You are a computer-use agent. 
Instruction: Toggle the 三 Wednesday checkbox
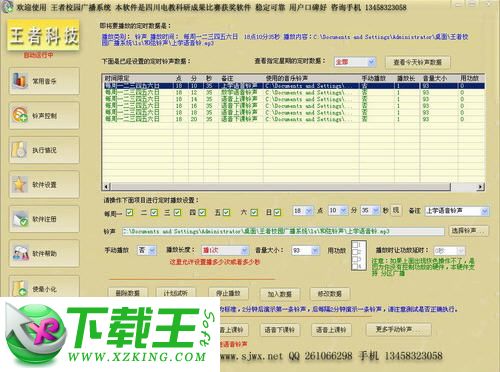177,213
